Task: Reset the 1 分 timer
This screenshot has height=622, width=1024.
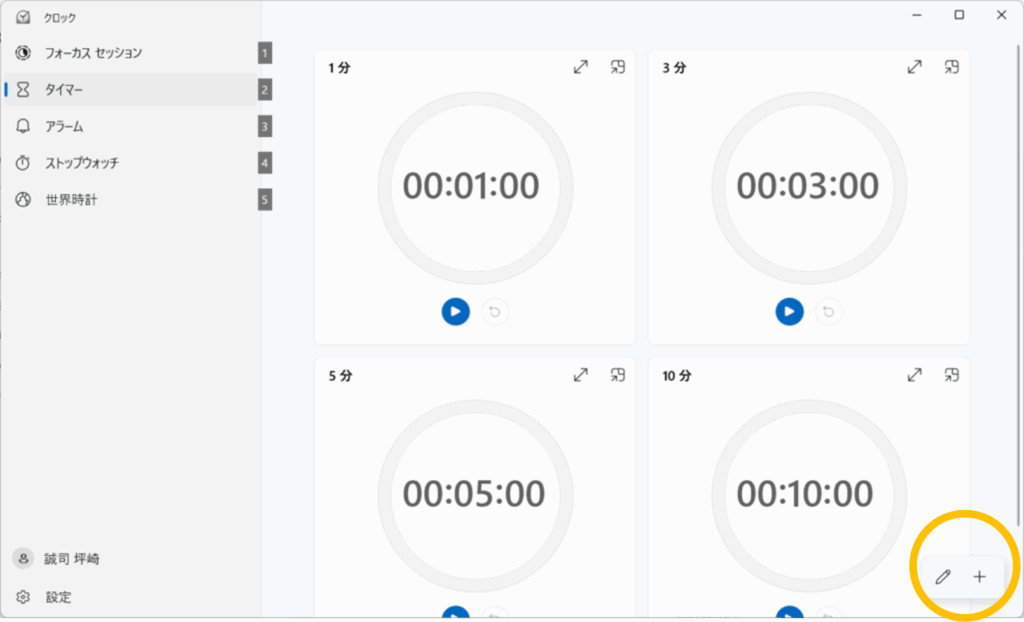Action: pos(495,312)
